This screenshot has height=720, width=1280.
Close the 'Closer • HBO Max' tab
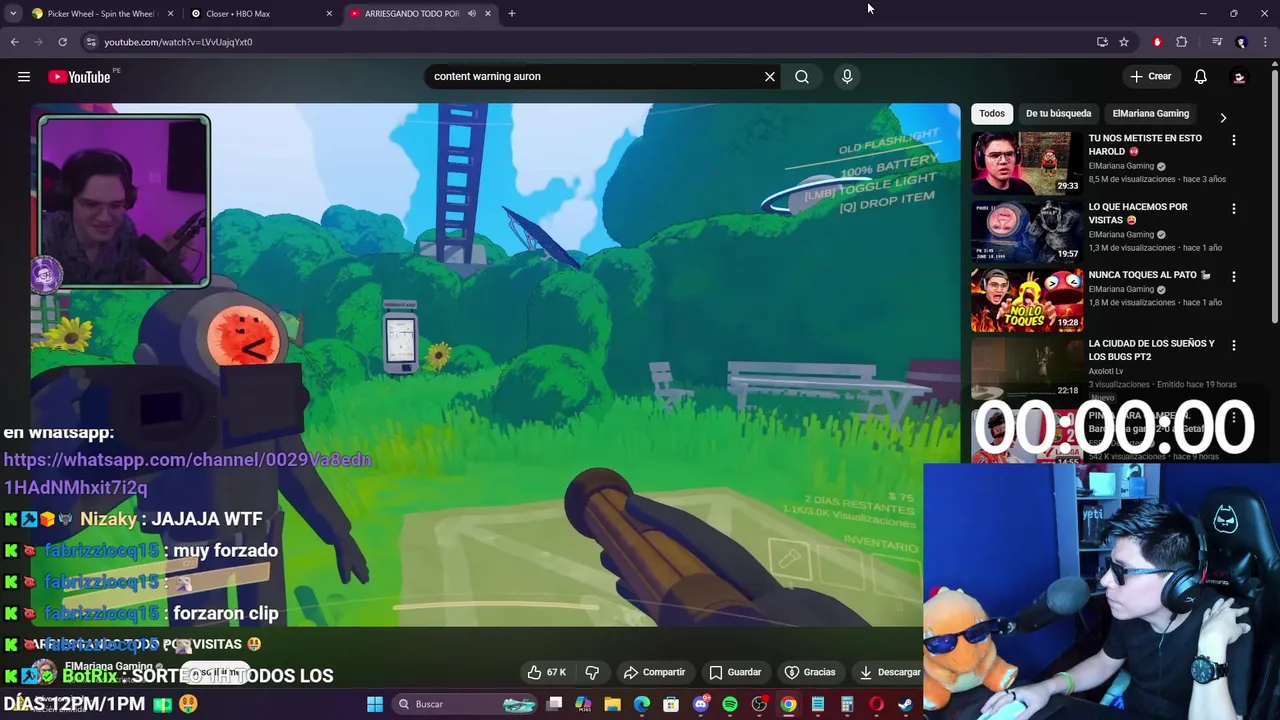click(x=329, y=13)
